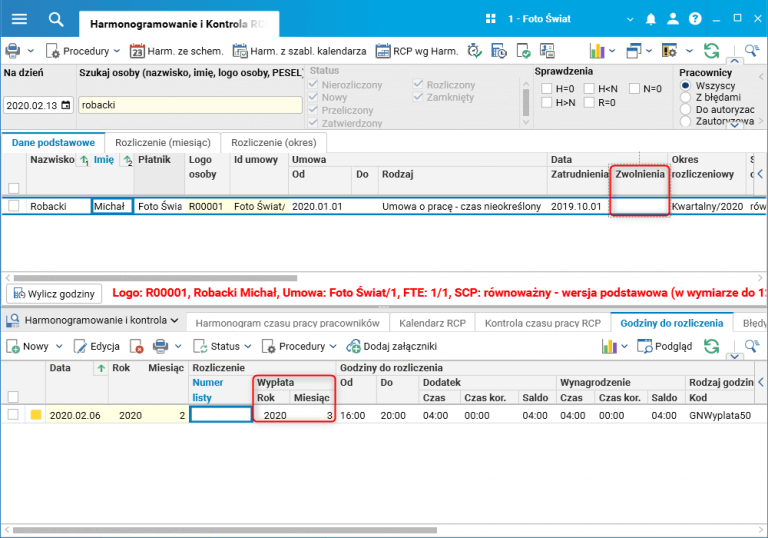The width and height of the screenshot is (768, 538).
Task: Open the user account icon
Action: pyautogui.click(x=673, y=19)
